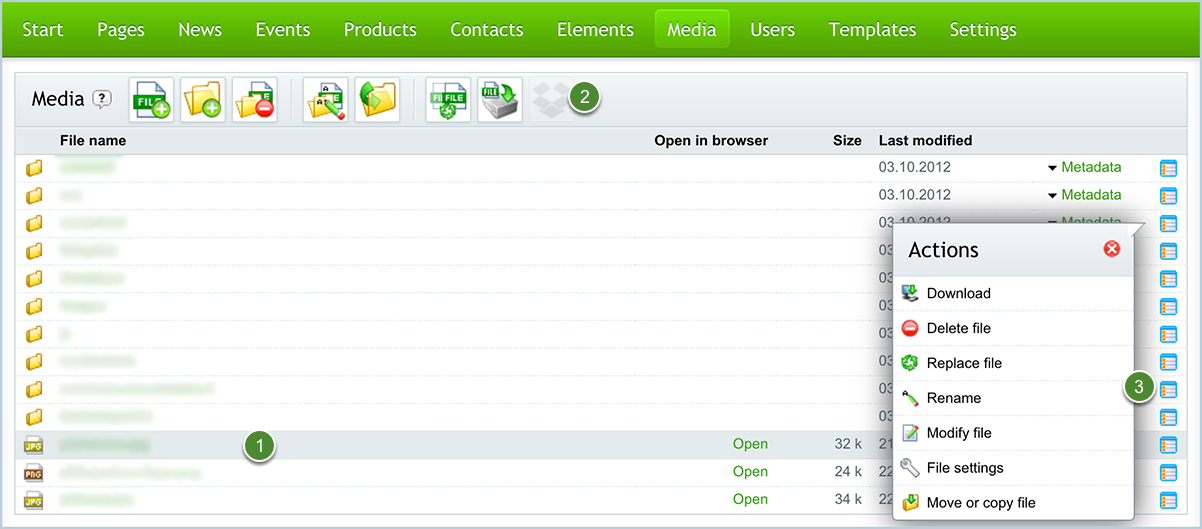Image resolution: width=1202 pixels, height=529 pixels.
Task: Choose Delete file in the Actions menu
Action: pyautogui.click(x=958, y=328)
